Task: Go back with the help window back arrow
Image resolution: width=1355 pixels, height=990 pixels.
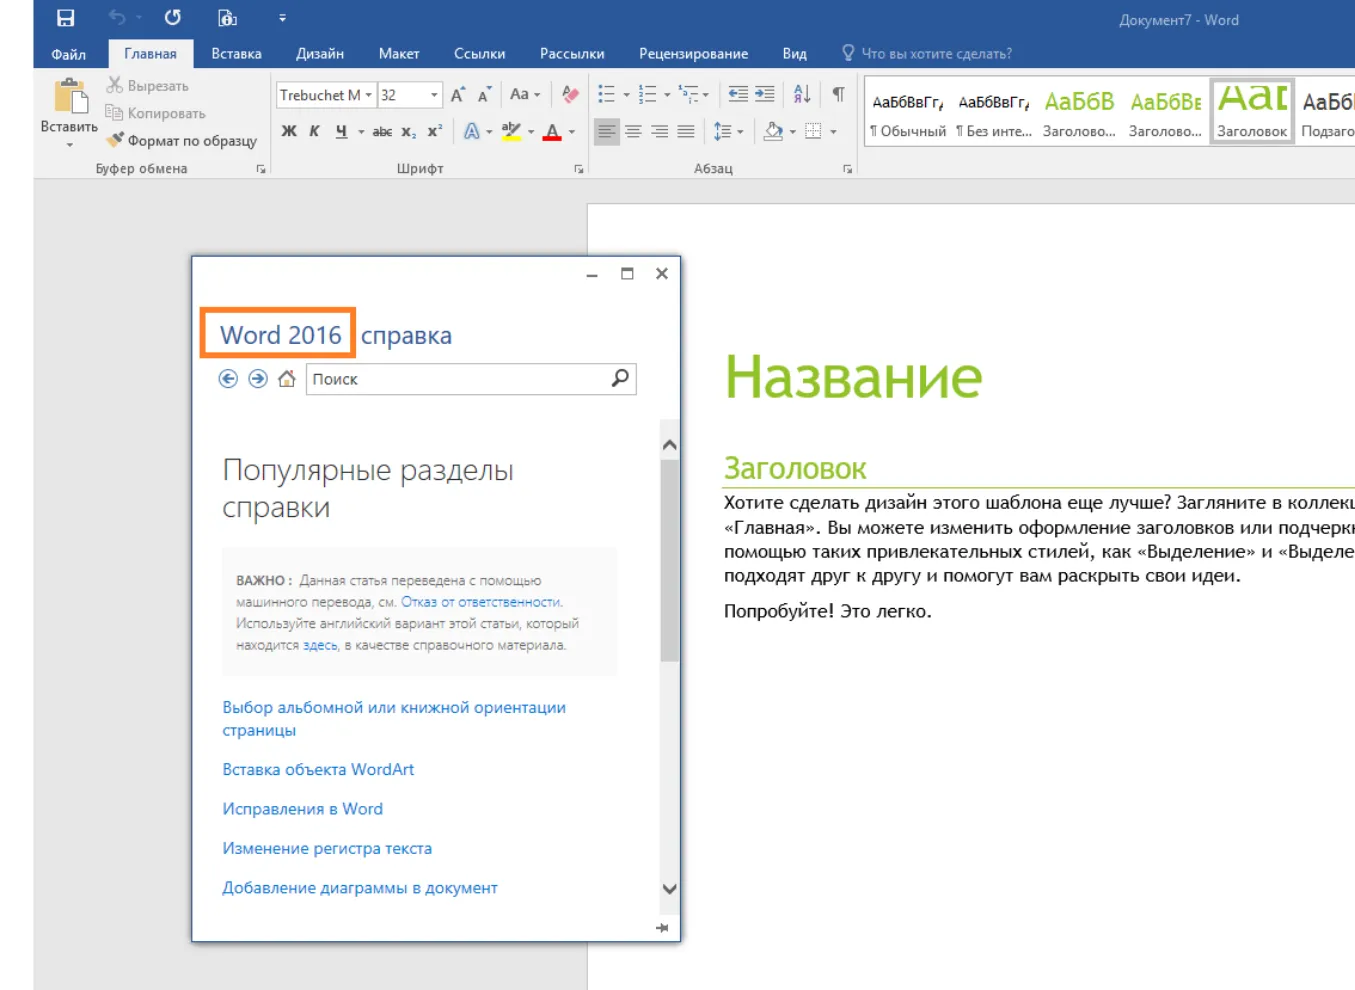Action: pos(228,379)
